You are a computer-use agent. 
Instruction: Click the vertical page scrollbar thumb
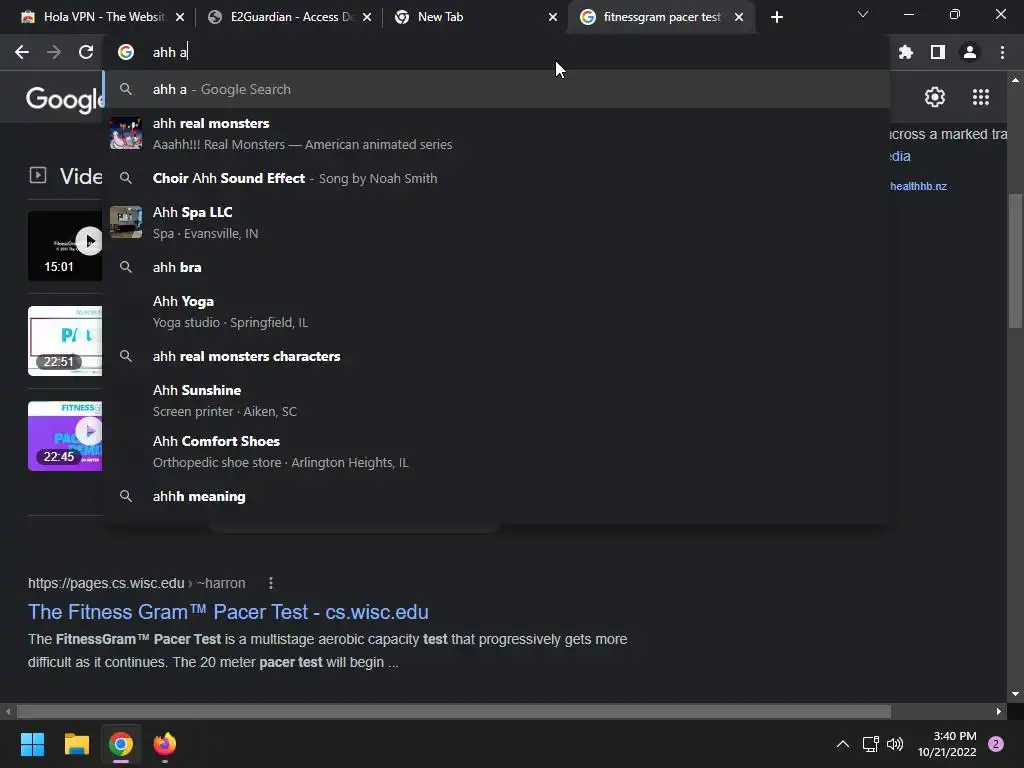point(1014,261)
